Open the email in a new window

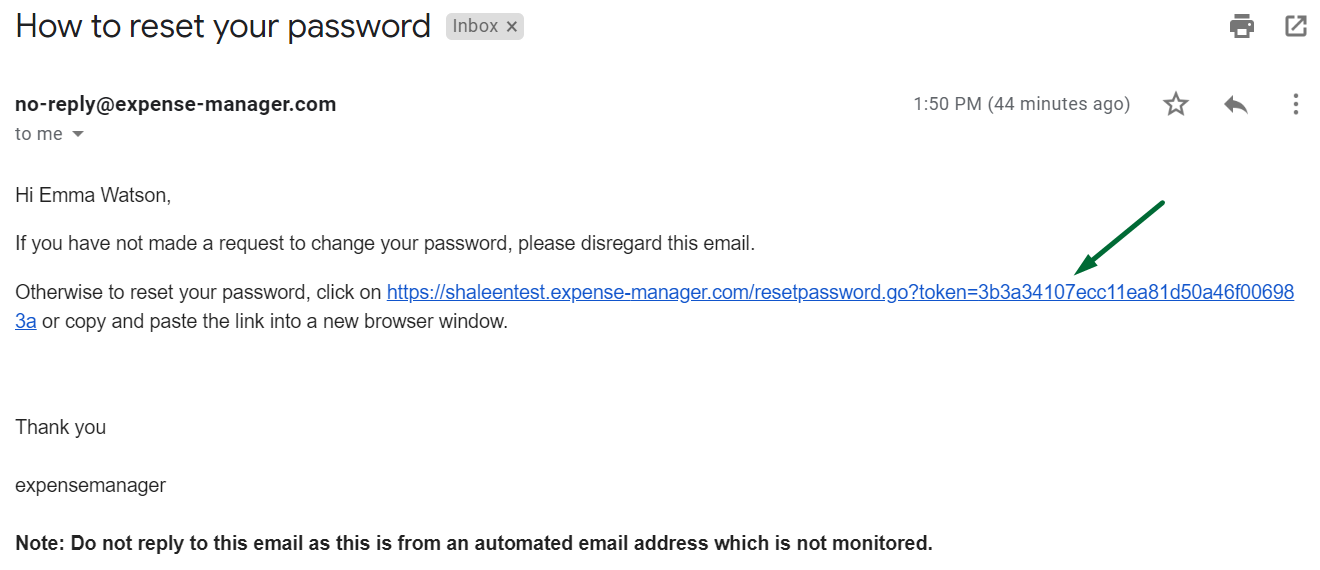pyautogui.click(x=1296, y=26)
